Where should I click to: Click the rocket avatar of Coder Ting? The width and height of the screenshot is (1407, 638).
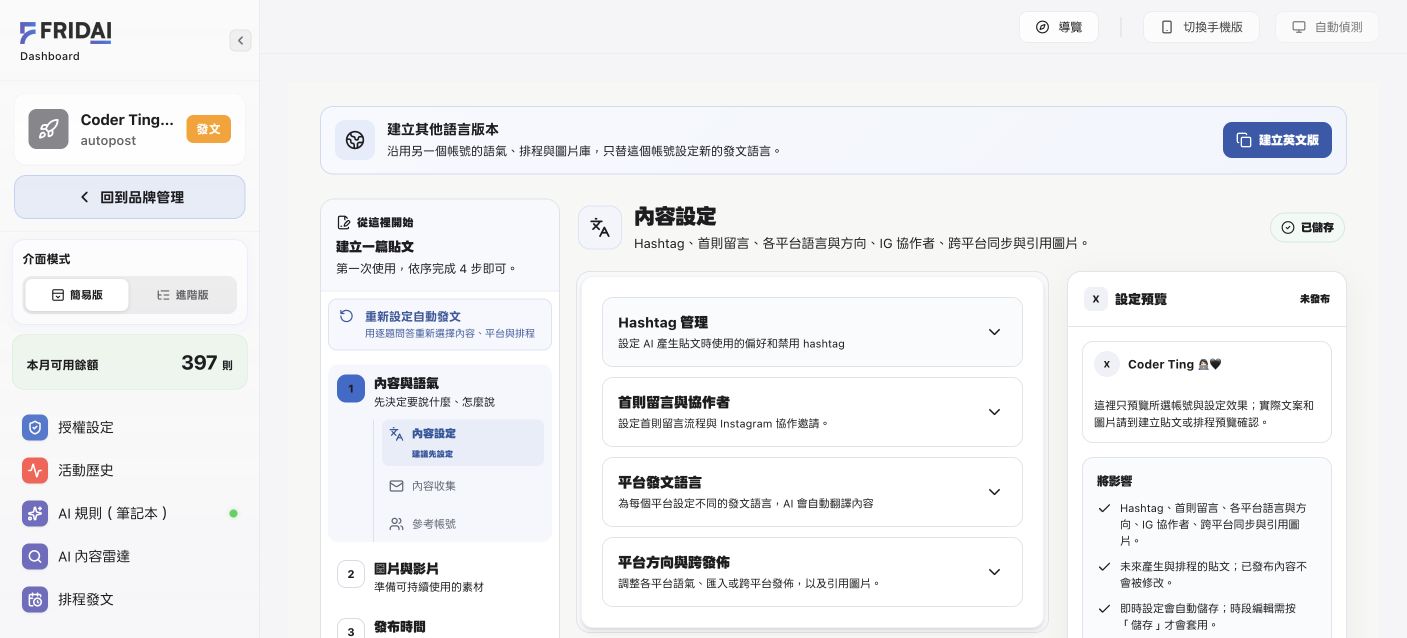[x=48, y=129]
